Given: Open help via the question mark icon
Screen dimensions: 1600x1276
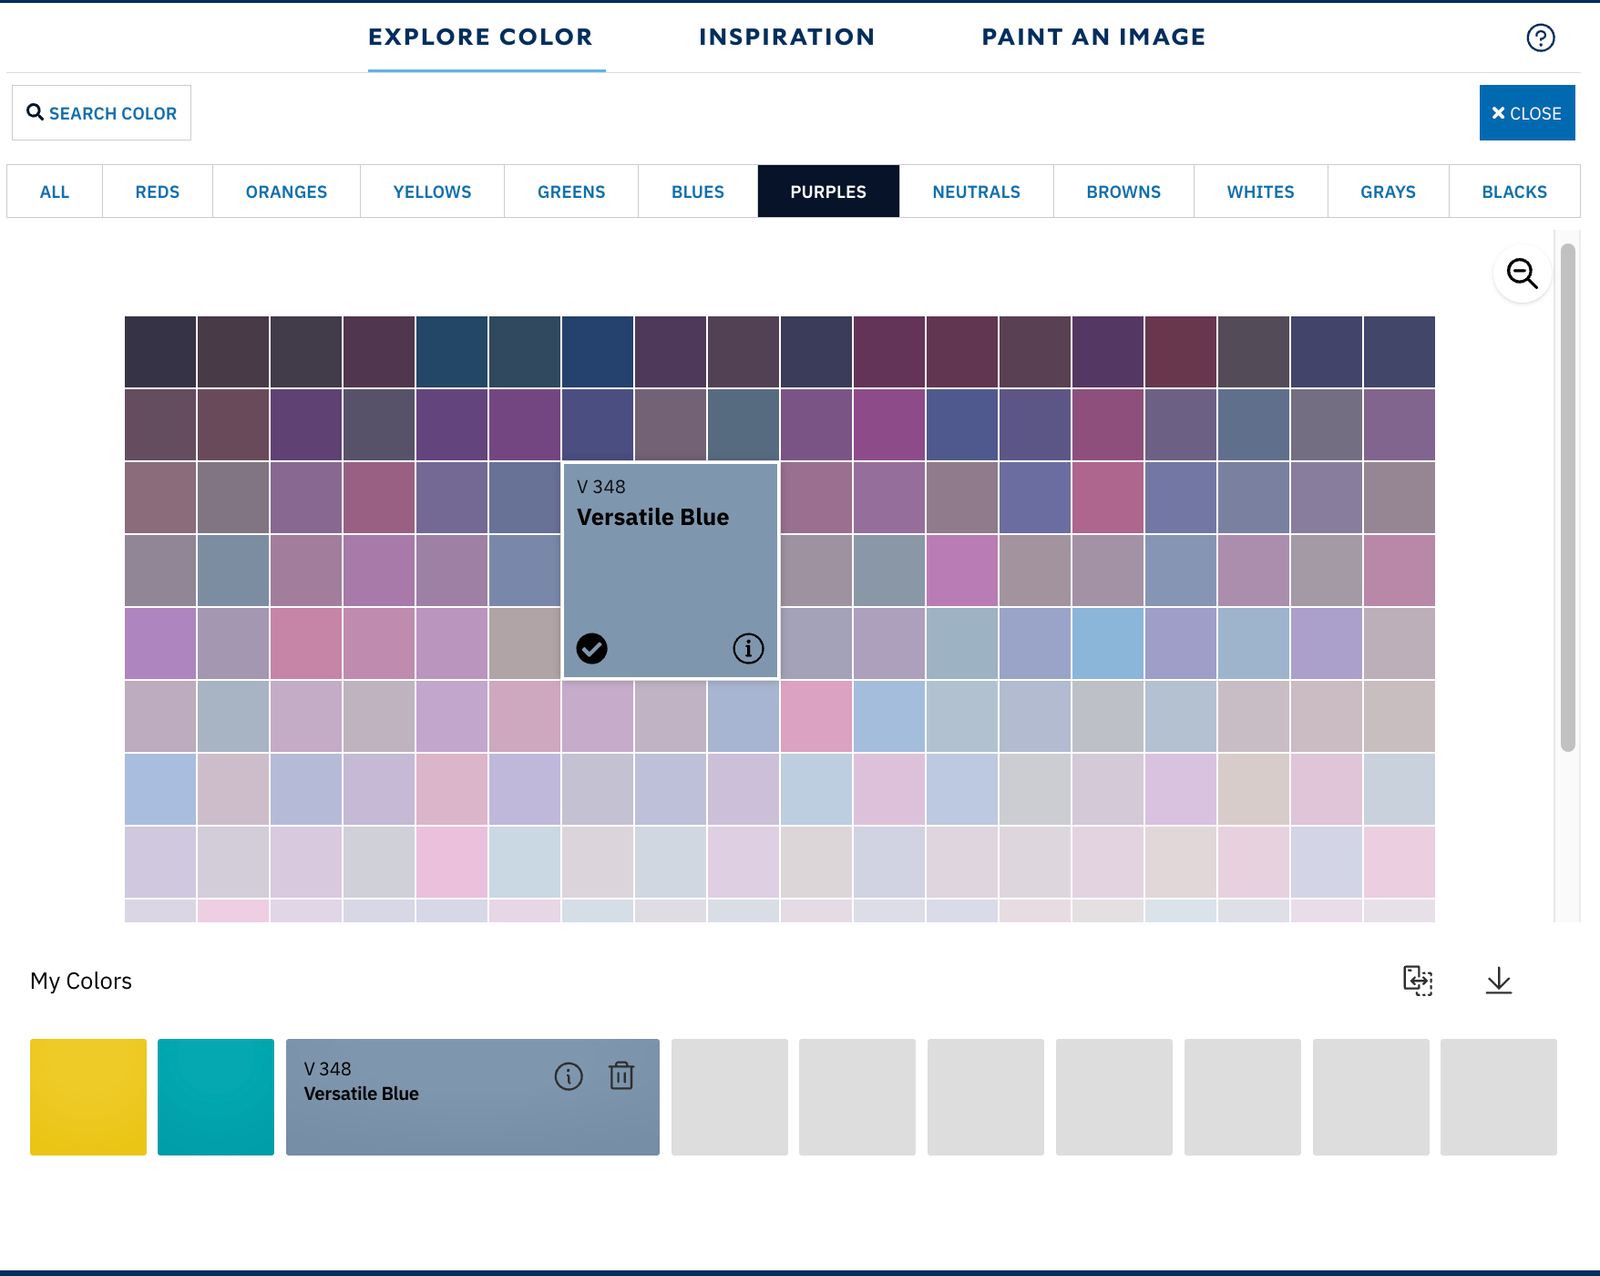Looking at the screenshot, I should pyautogui.click(x=1540, y=37).
